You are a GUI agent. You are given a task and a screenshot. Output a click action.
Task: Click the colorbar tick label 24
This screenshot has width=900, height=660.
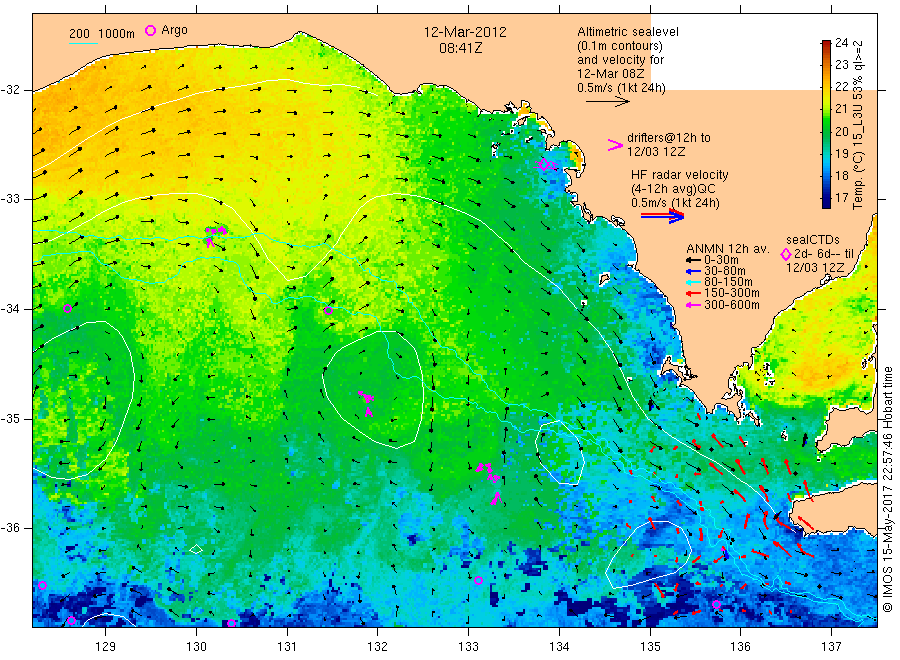tap(841, 42)
